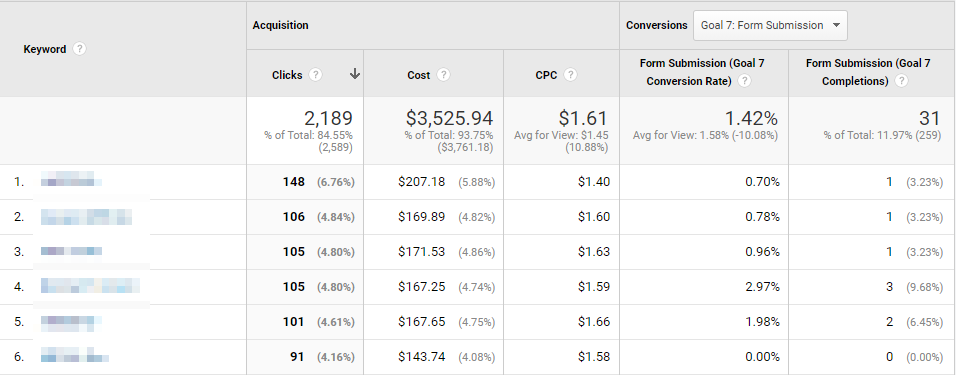The image size is (956, 375).
Task: Click the 1.98% conversion rate cell
Action: [x=704, y=322]
